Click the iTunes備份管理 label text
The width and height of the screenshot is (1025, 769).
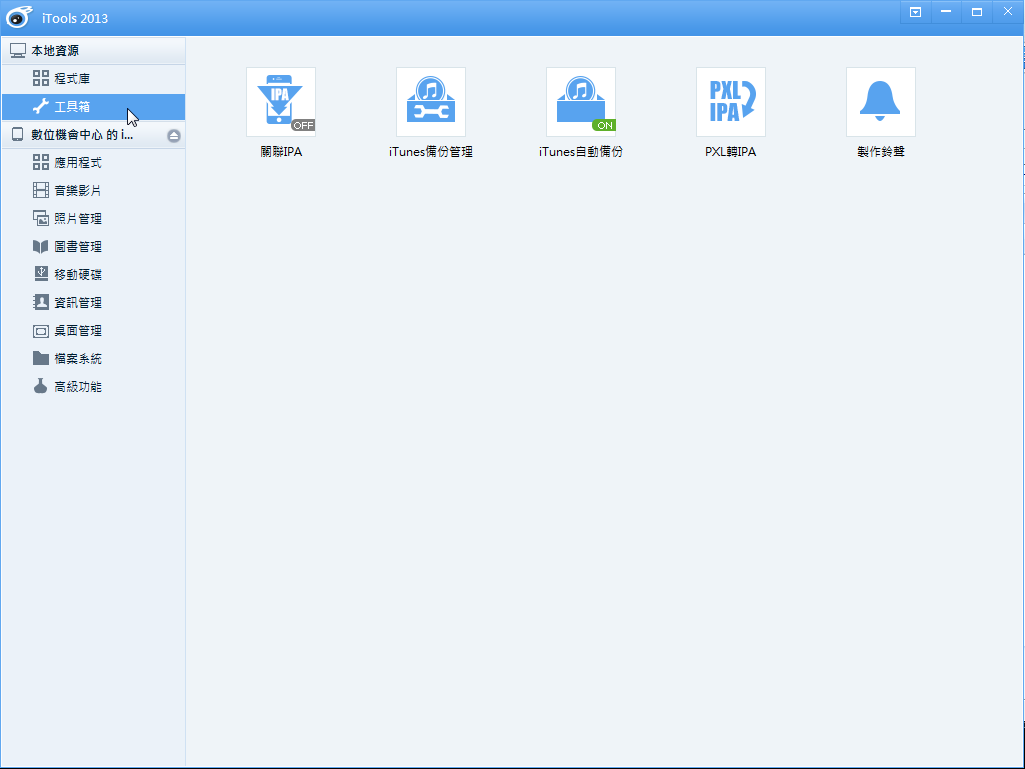431,152
